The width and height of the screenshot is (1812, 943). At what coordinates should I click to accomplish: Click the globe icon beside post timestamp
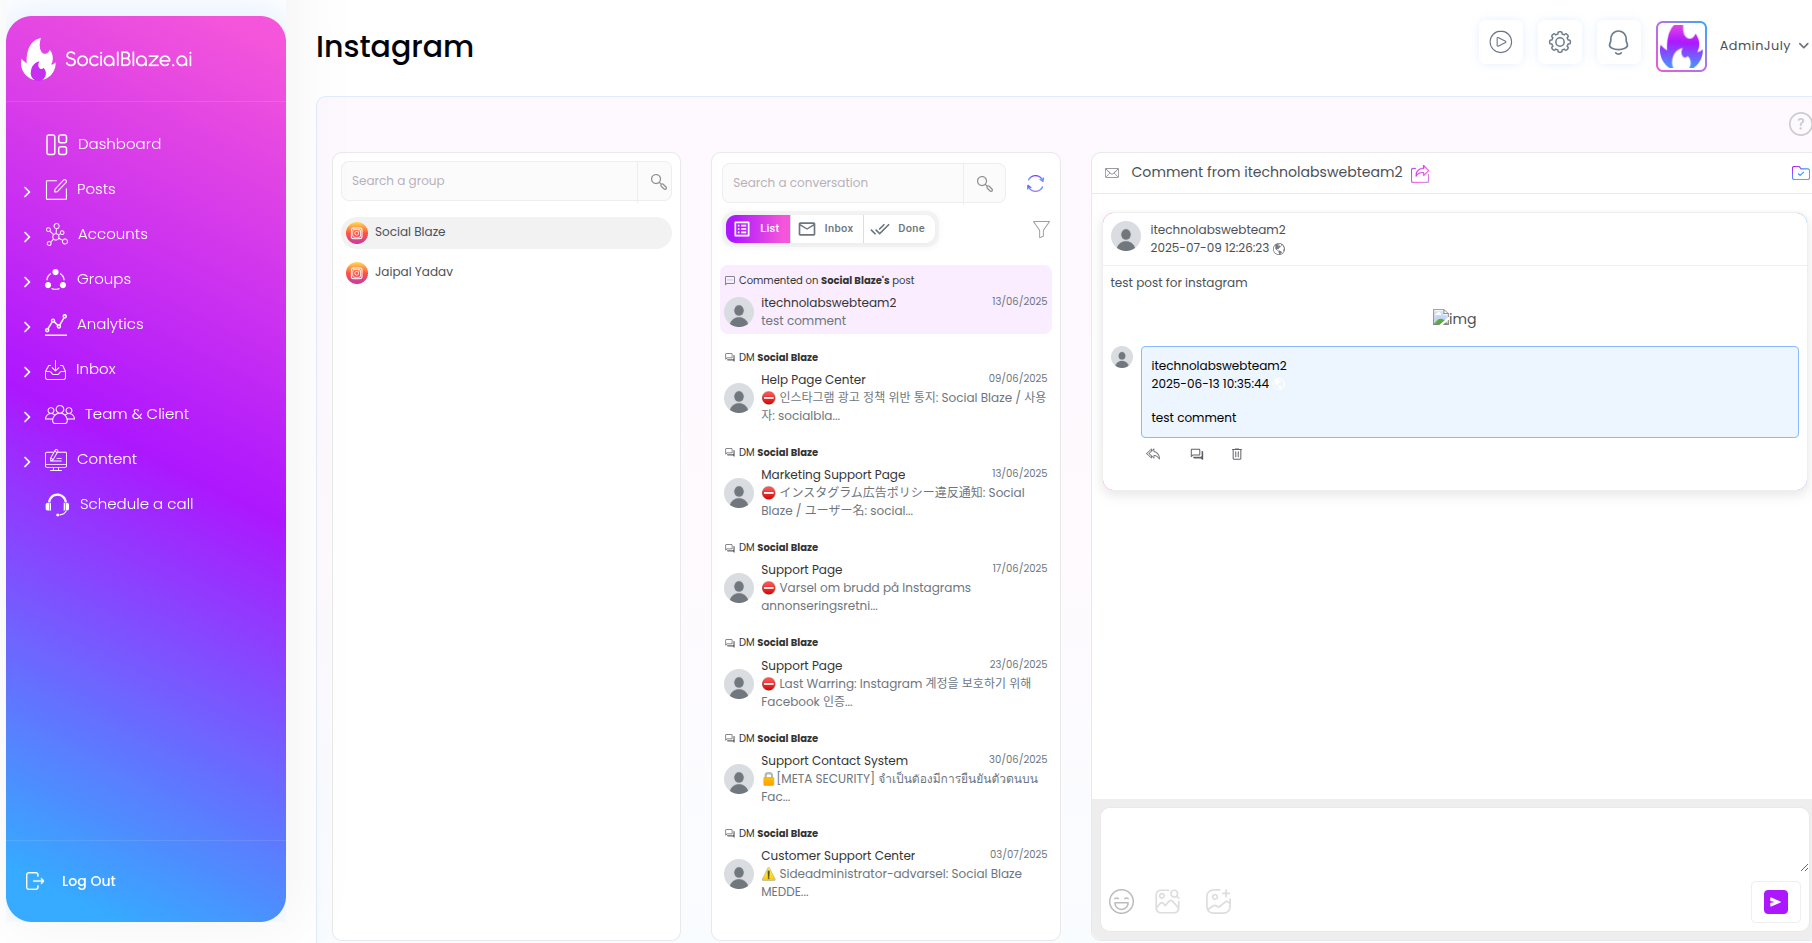click(x=1279, y=249)
